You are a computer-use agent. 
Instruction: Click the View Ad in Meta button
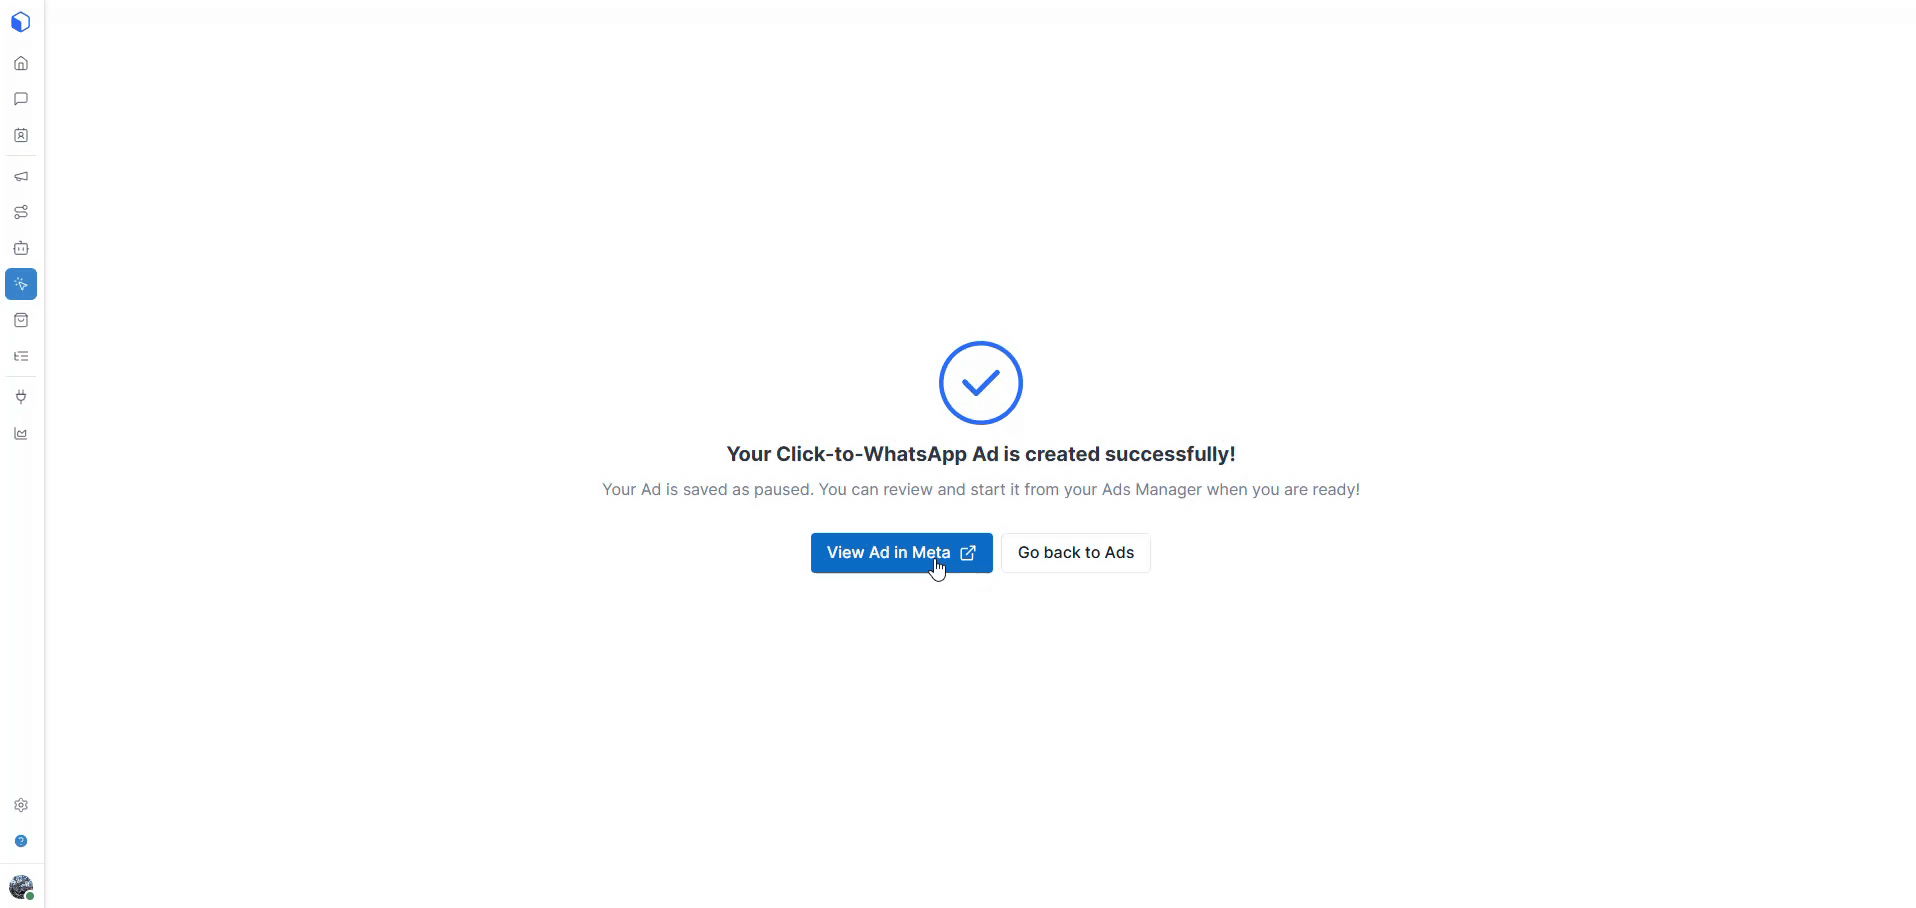[902, 553]
